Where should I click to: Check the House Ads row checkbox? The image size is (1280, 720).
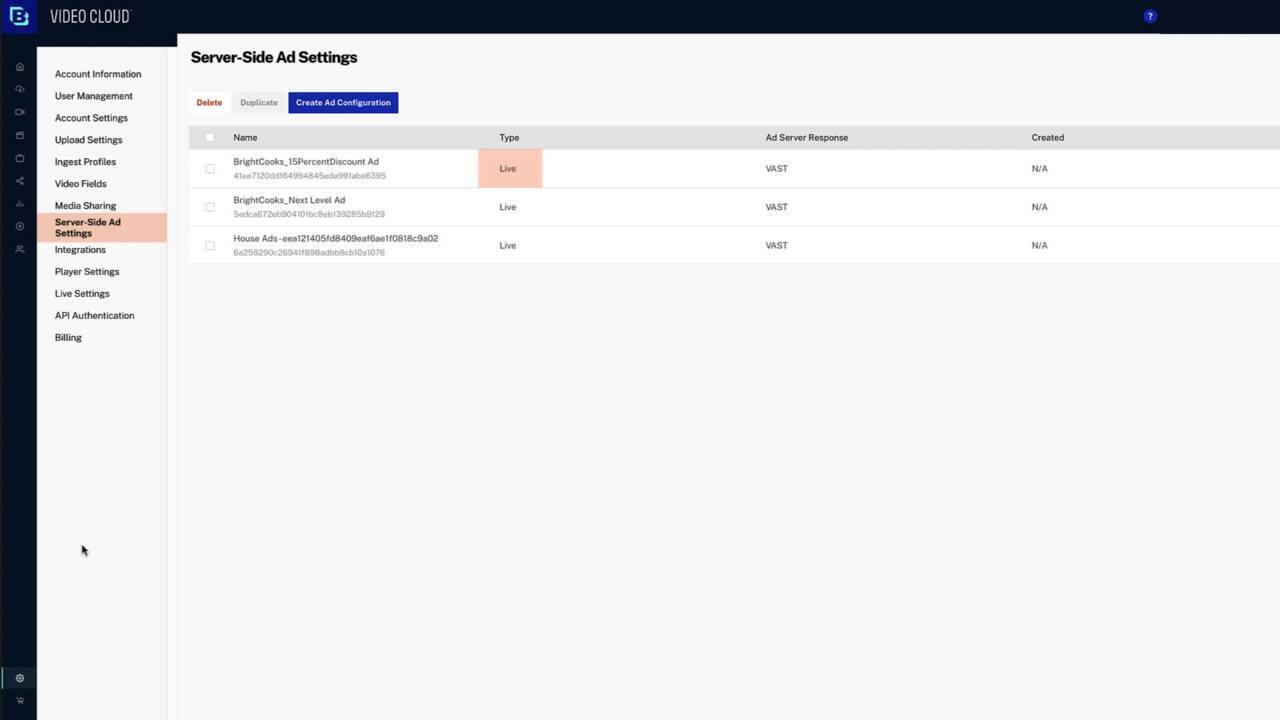[210, 245]
